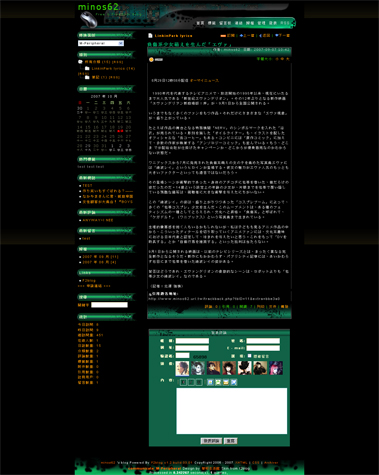
Task: Click the trackback URL text below article
Action: tap(214, 299)
